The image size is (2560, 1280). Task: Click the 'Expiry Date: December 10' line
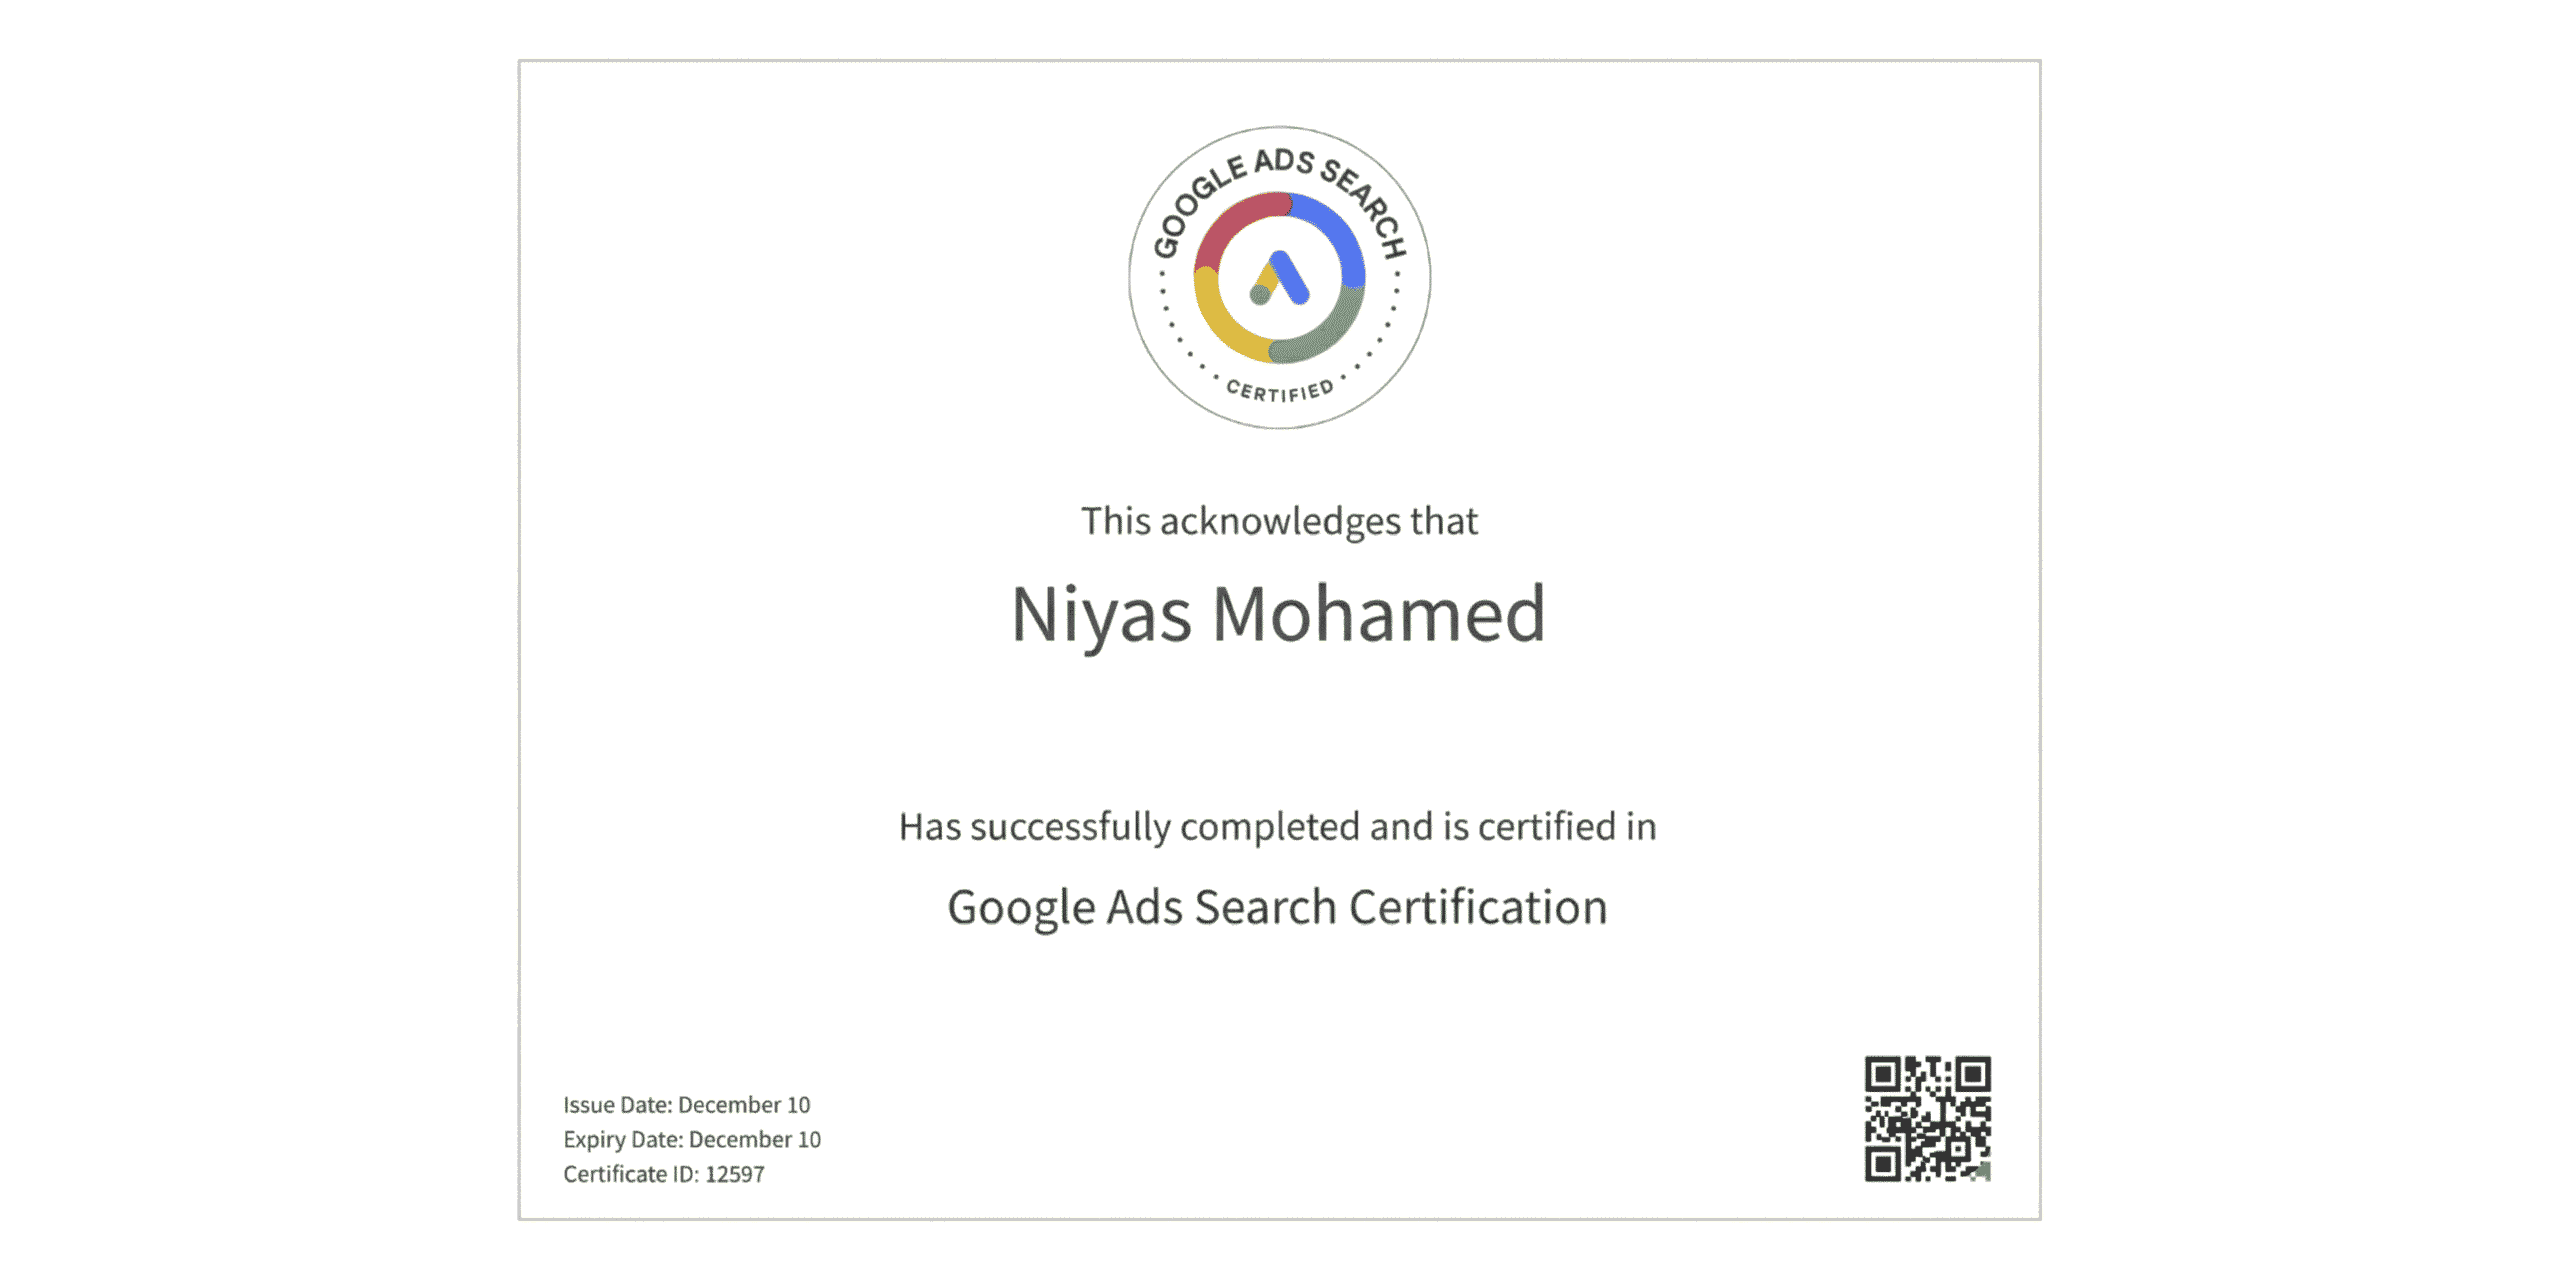pyautogui.click(x=692, y=1140)
